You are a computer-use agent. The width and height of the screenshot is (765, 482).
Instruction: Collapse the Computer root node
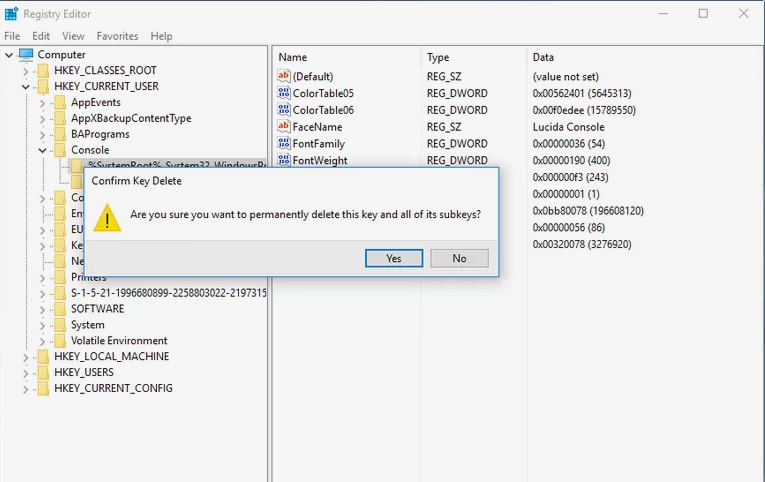(9, 55)
